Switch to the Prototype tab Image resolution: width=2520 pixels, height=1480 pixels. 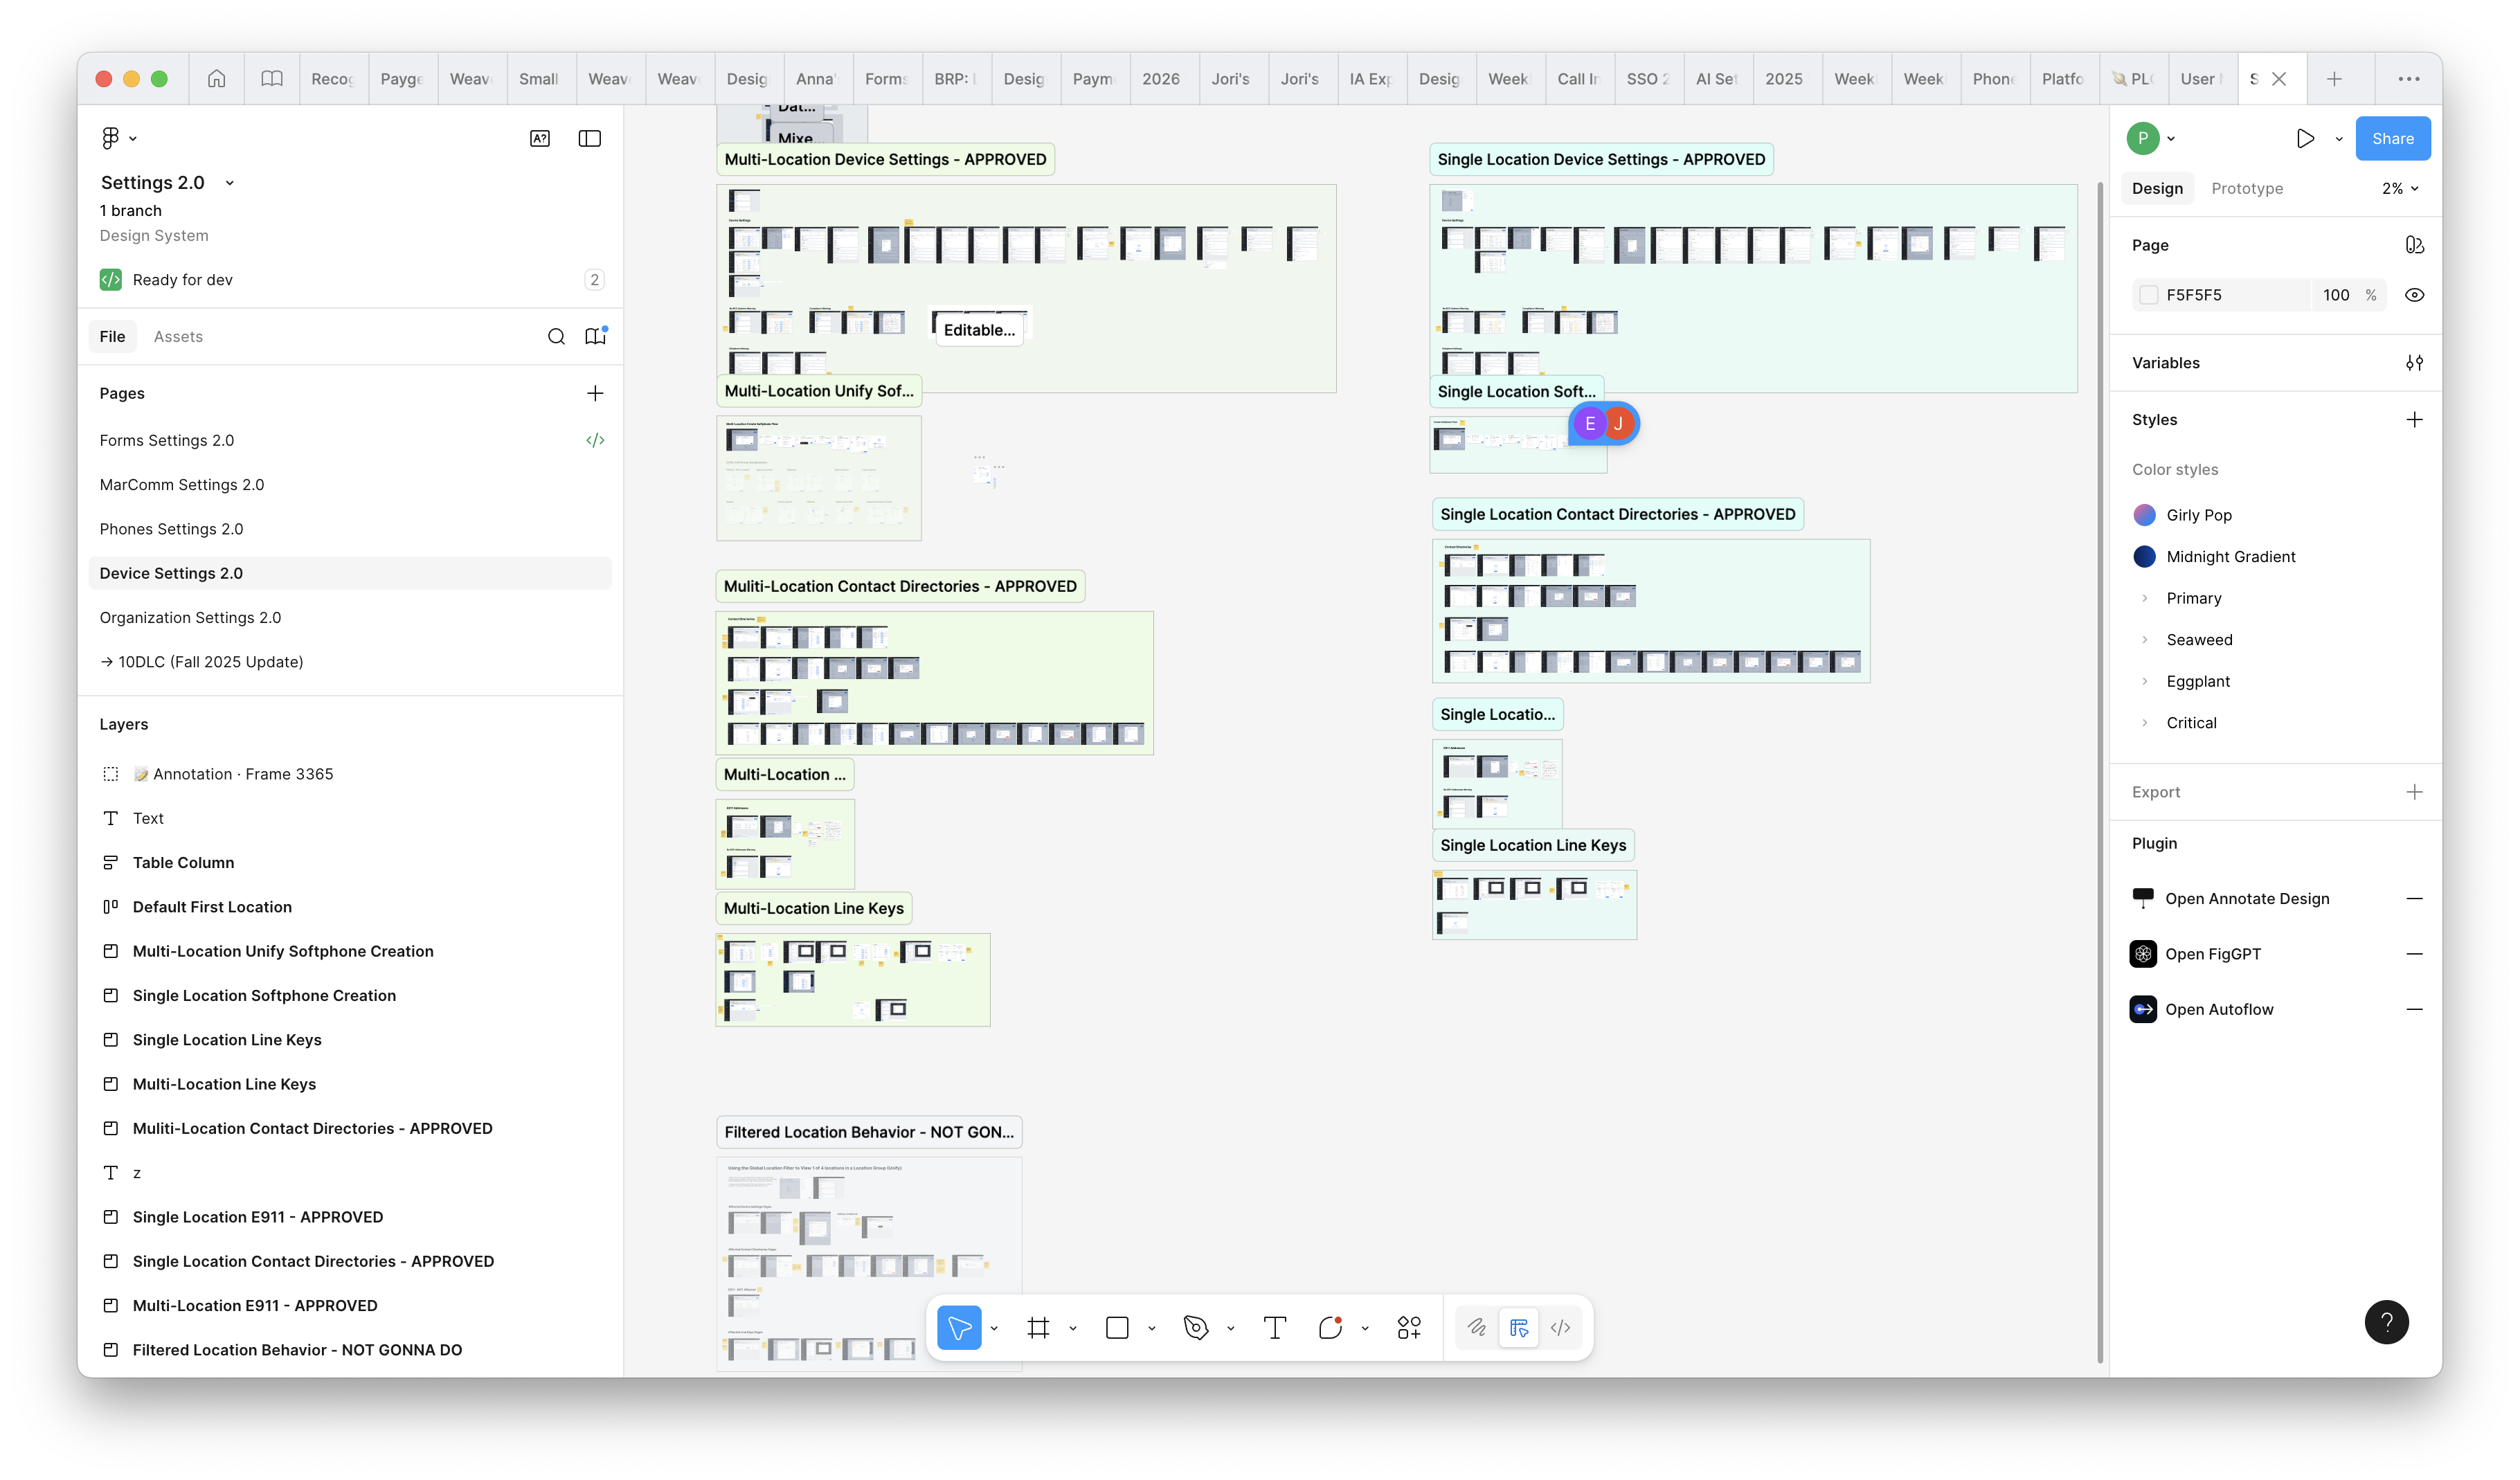click(2247, 188)
